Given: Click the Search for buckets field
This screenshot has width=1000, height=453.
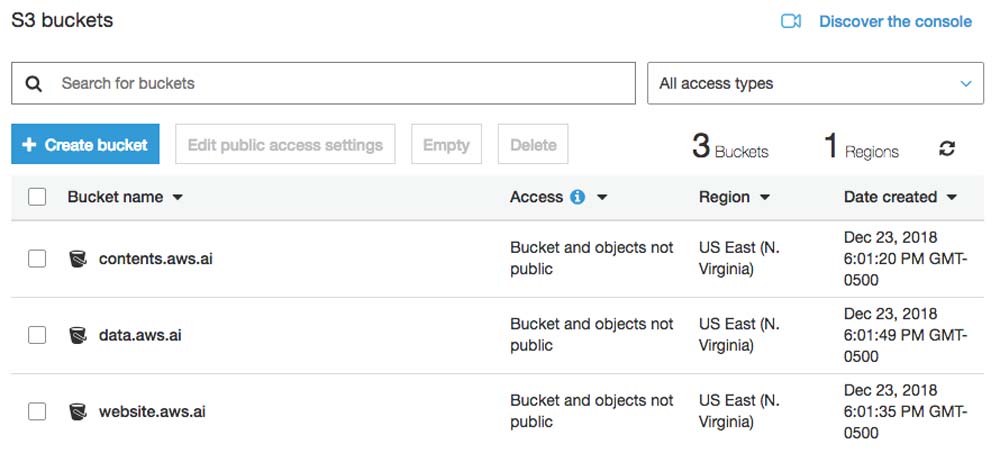Looking at the screenshot, I should click(x=323, y=84).
